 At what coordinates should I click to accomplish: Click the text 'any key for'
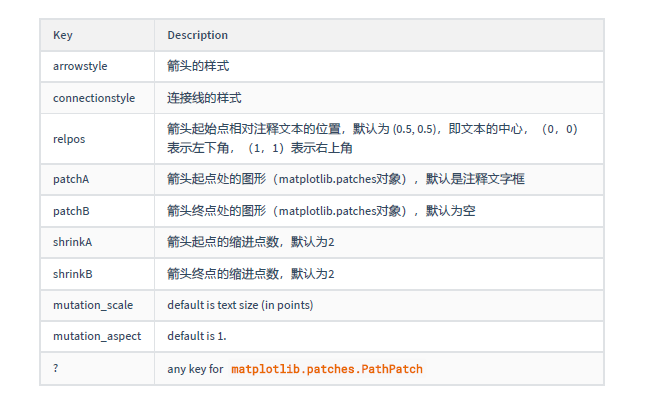pyautogui.click(x=195, y=369)
